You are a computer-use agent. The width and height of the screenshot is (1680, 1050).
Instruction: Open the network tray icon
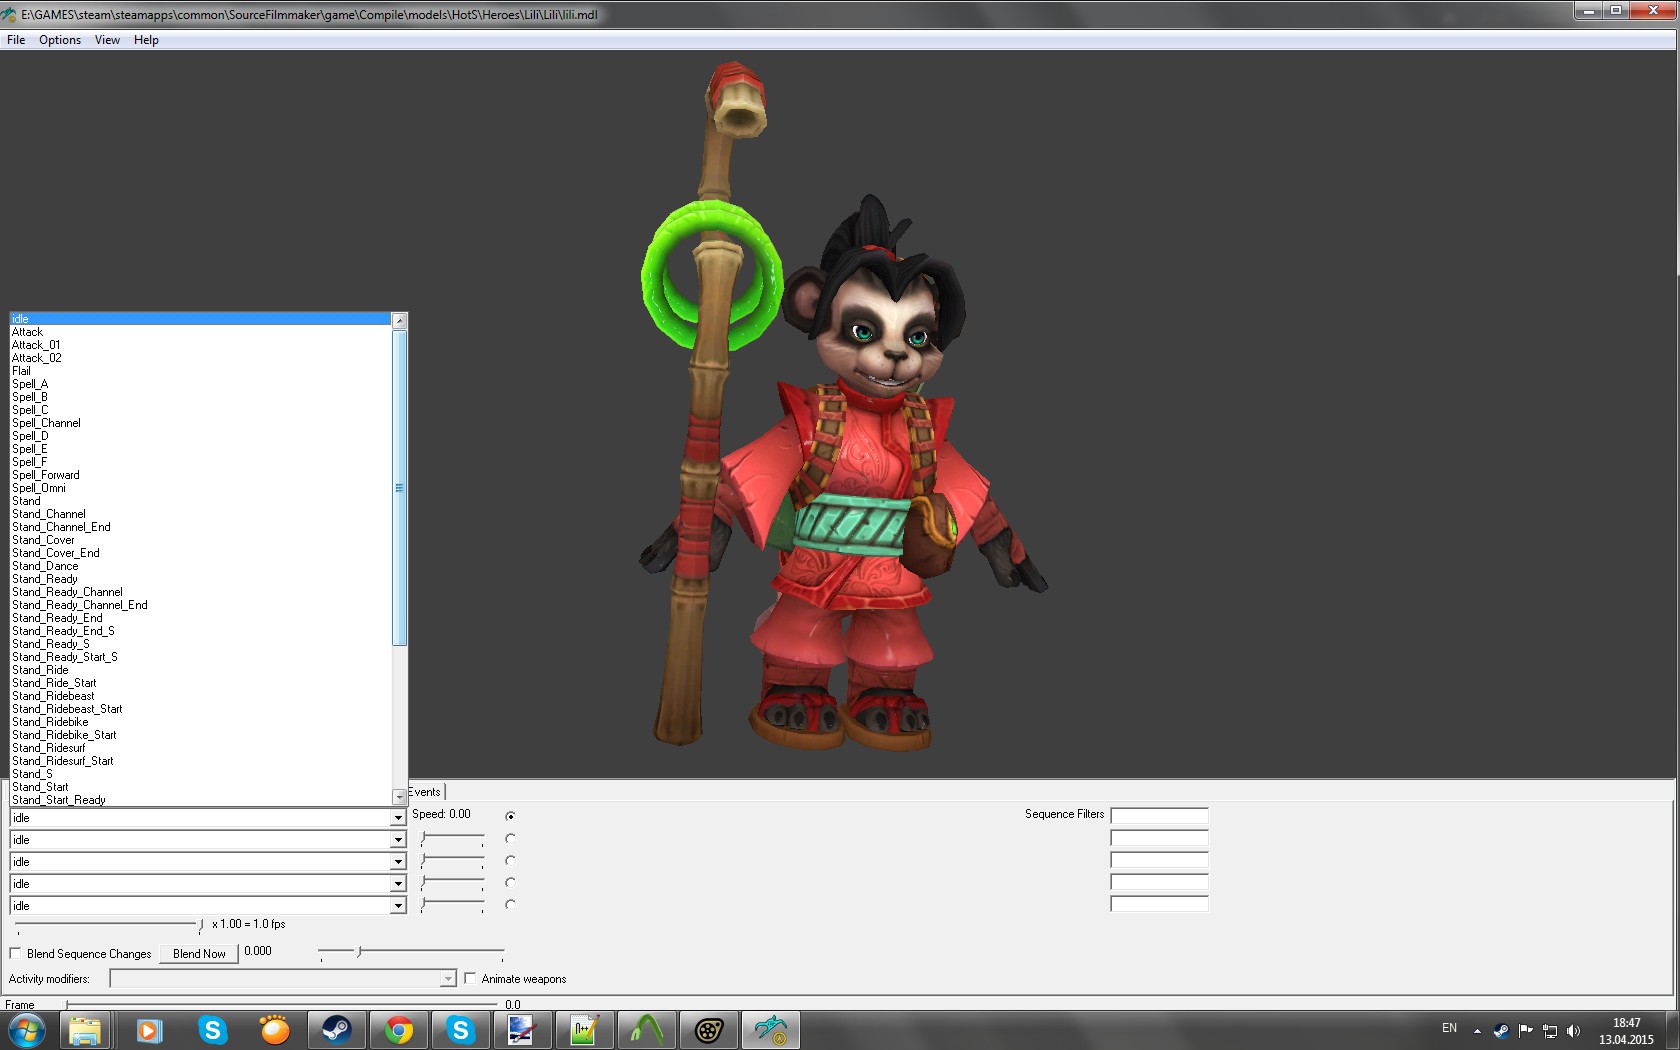coord(1550,1030)
